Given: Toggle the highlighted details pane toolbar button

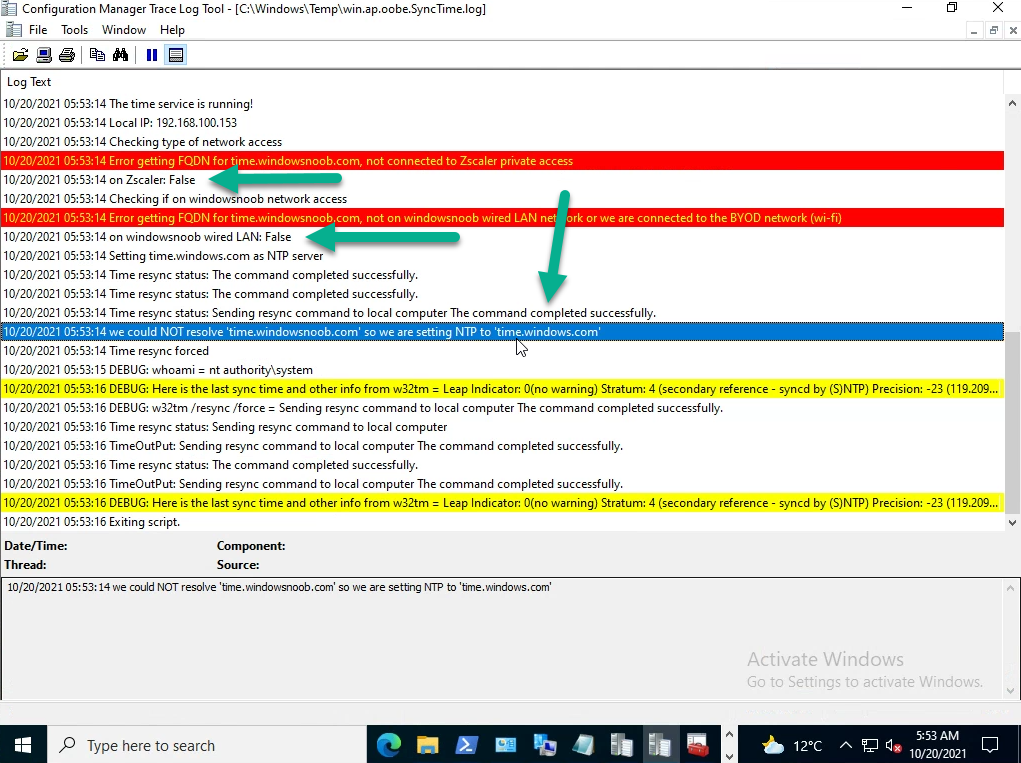Looking at the screenshot, I should (x=175, y=55).
